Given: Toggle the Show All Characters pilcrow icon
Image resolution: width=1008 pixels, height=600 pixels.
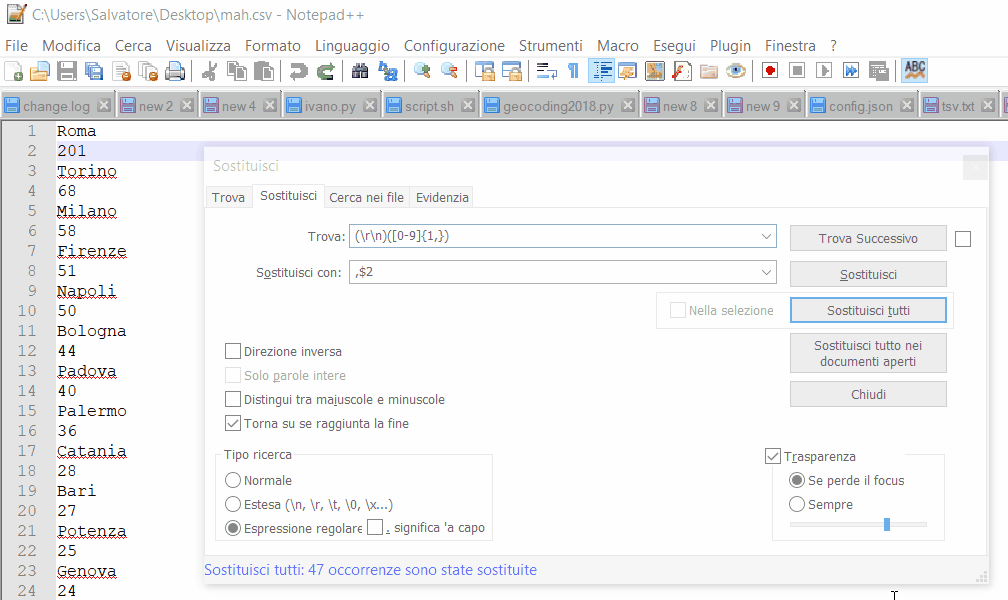Looking at the screenshot, I should (x=573, y=71).
